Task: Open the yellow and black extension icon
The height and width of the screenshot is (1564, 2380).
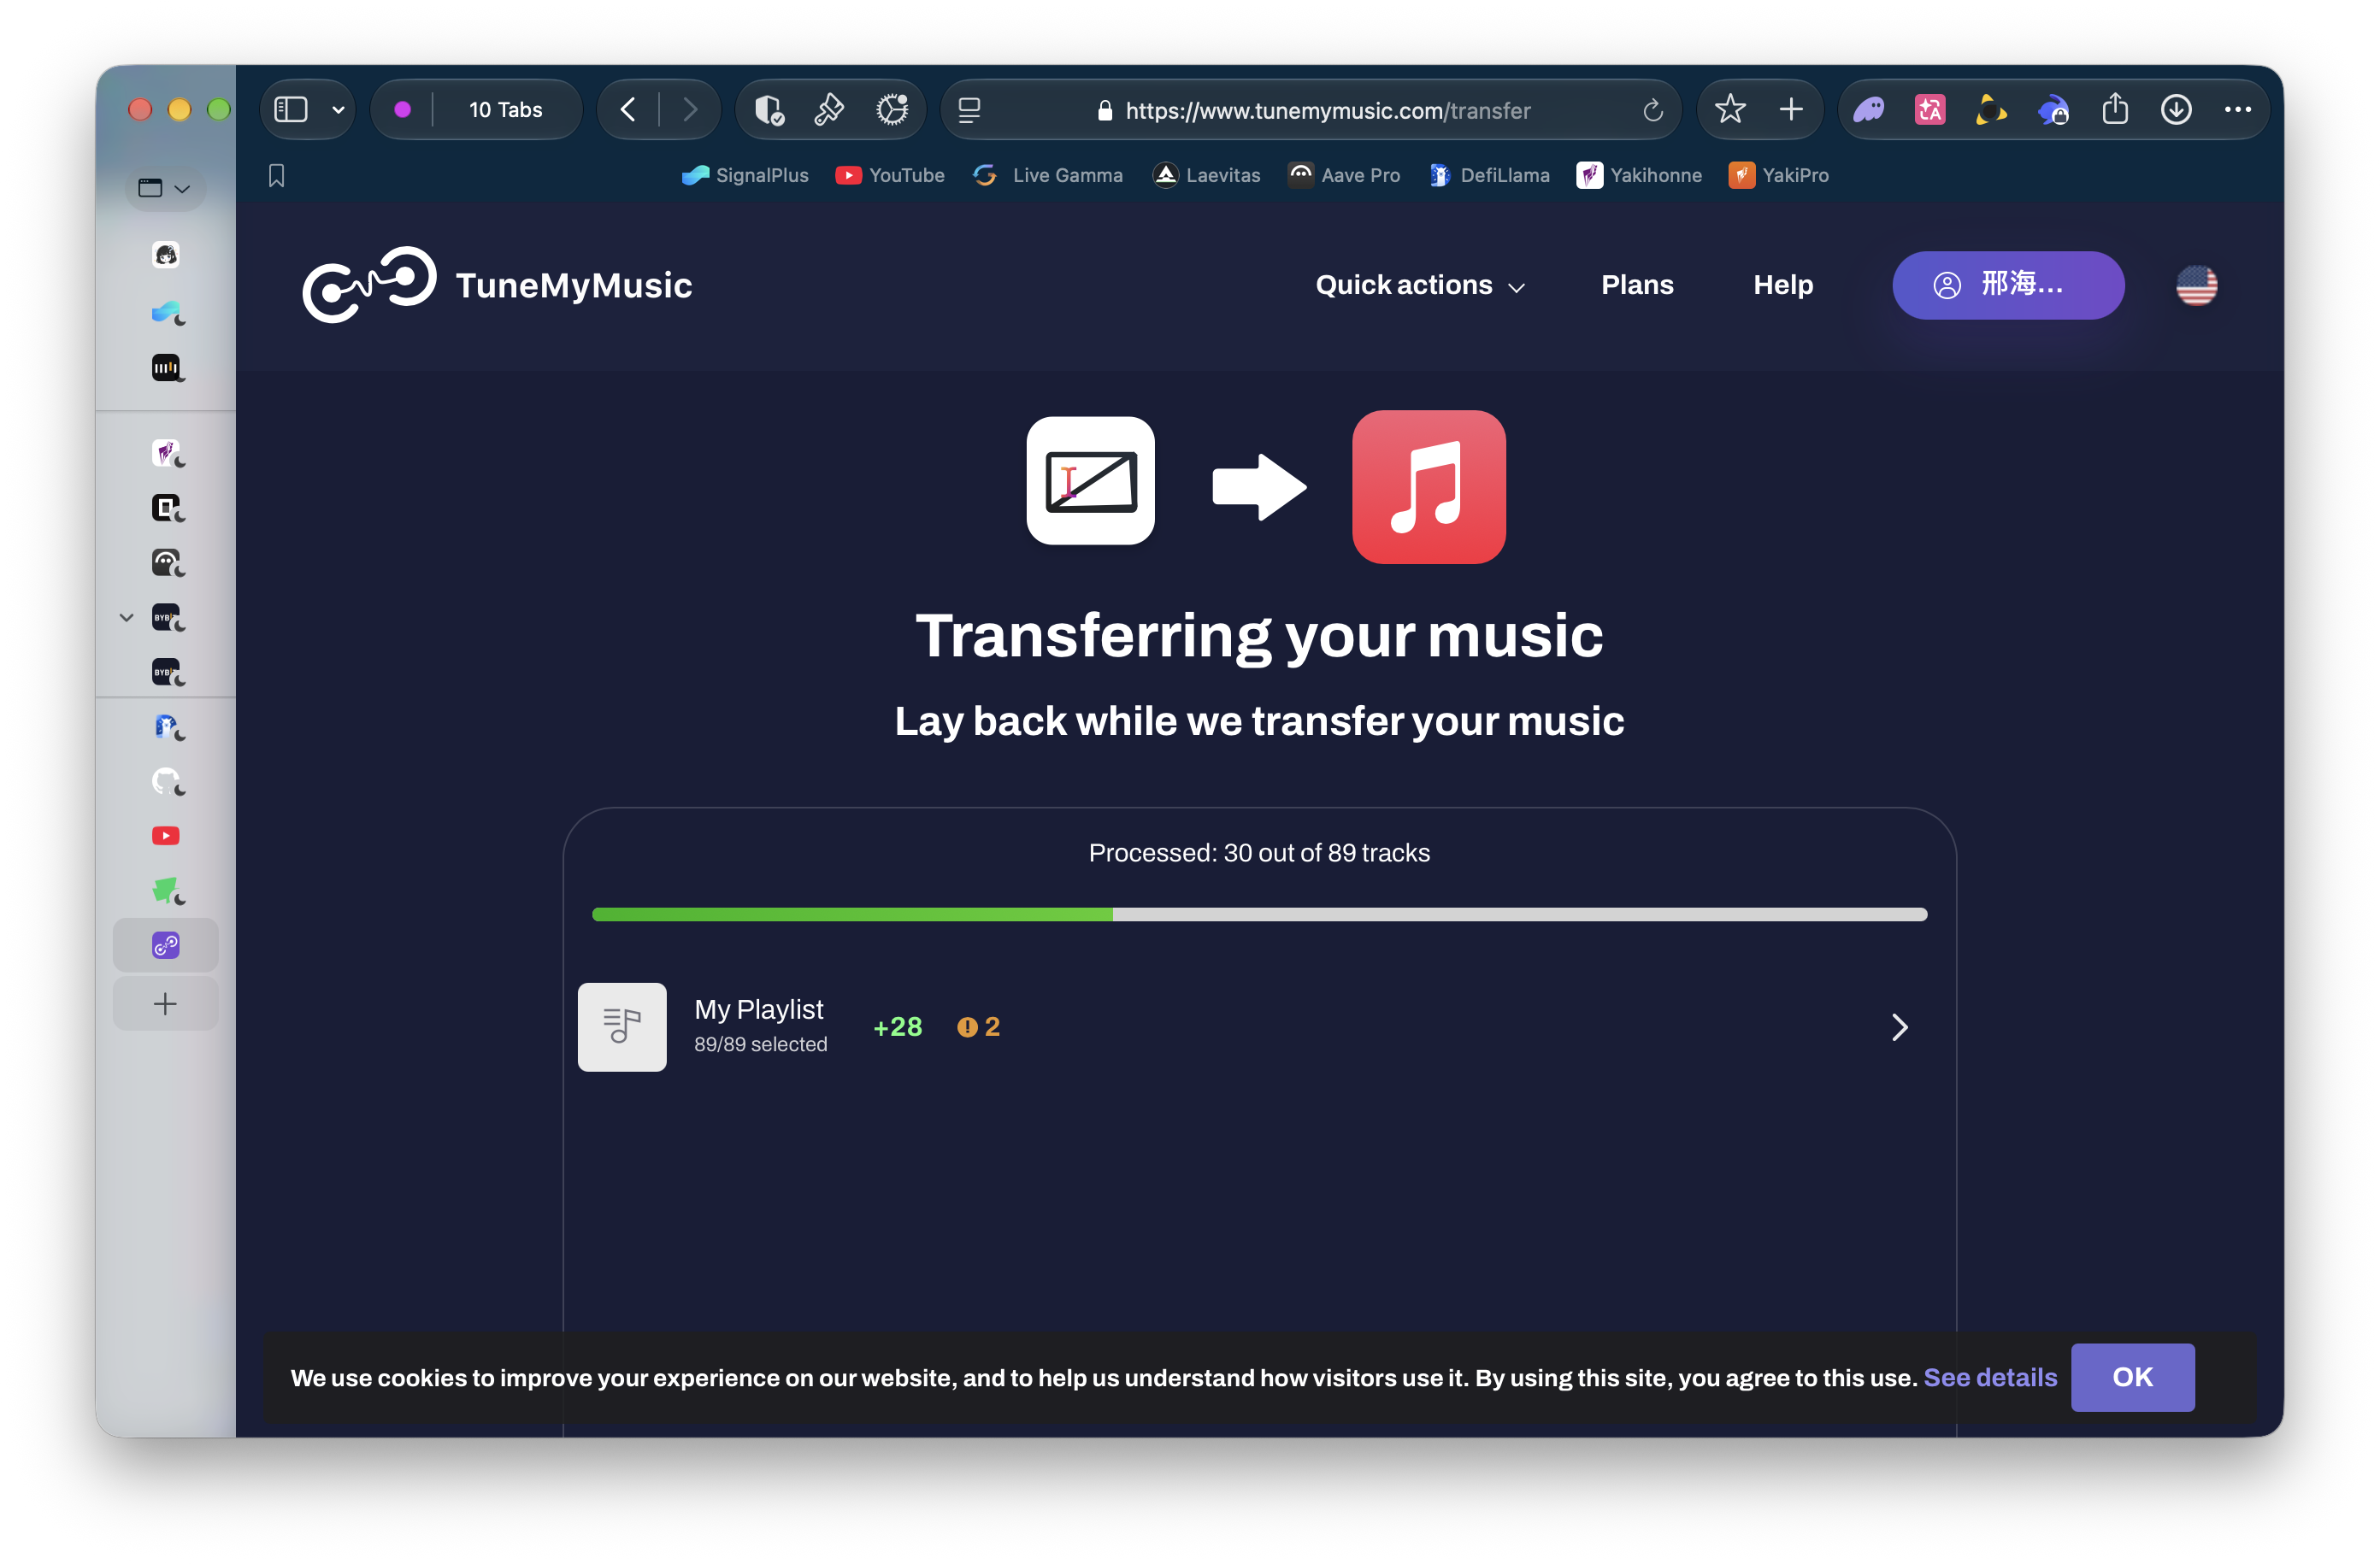Action: point(1990,110)
